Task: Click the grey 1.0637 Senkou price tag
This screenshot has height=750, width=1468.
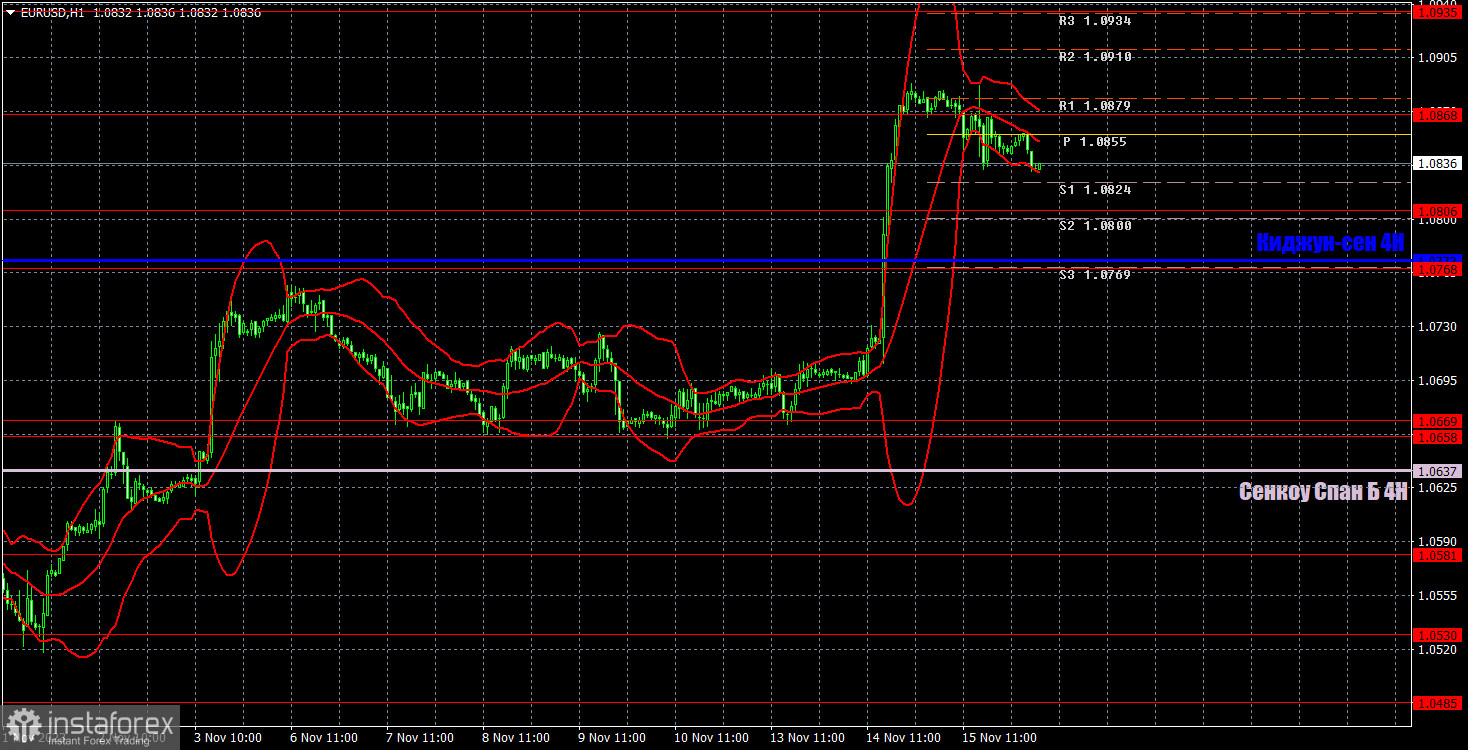Action: pyautogui.click(x=1438, y=471)
